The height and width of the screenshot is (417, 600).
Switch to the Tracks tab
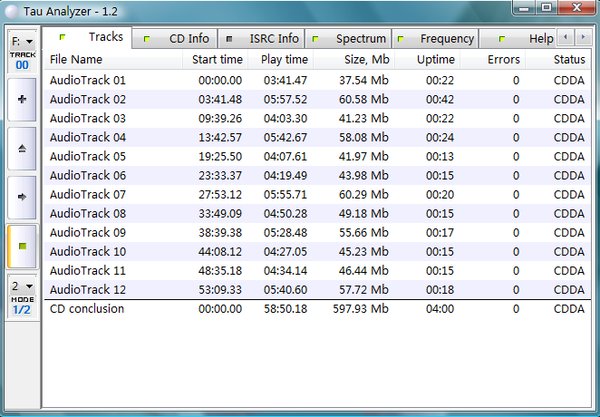point(87,37)
